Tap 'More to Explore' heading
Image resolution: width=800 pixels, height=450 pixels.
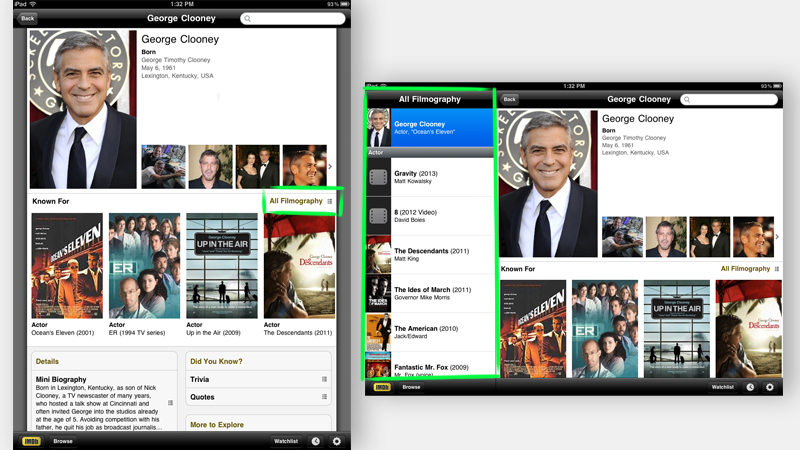(x=217, y=424)
